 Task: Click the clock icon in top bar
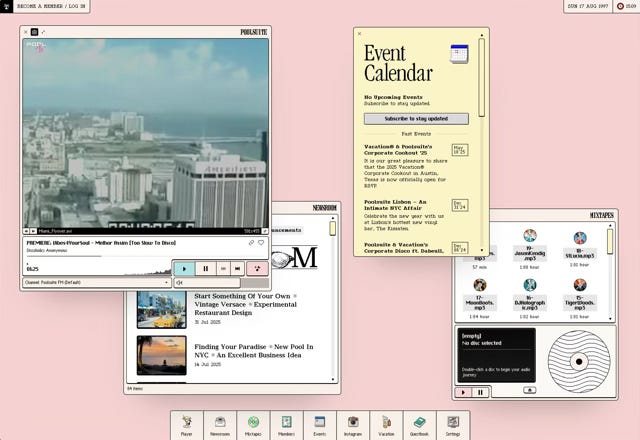620,6
